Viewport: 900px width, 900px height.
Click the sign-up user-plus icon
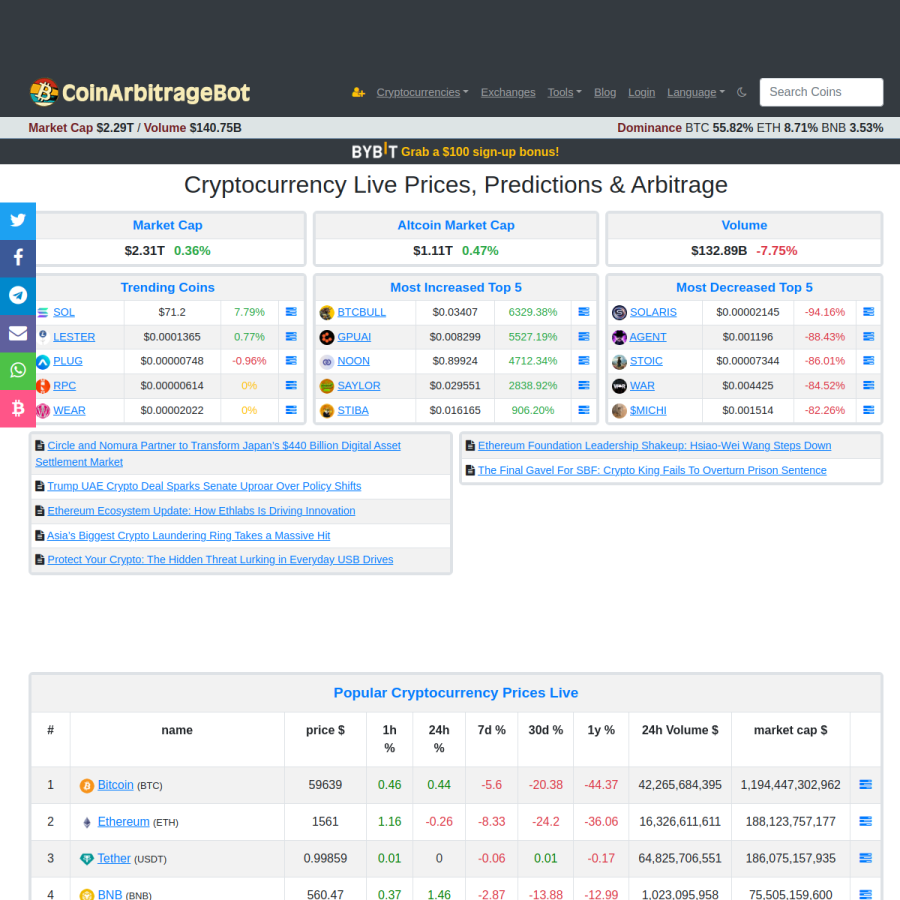(x=358, y=92)
